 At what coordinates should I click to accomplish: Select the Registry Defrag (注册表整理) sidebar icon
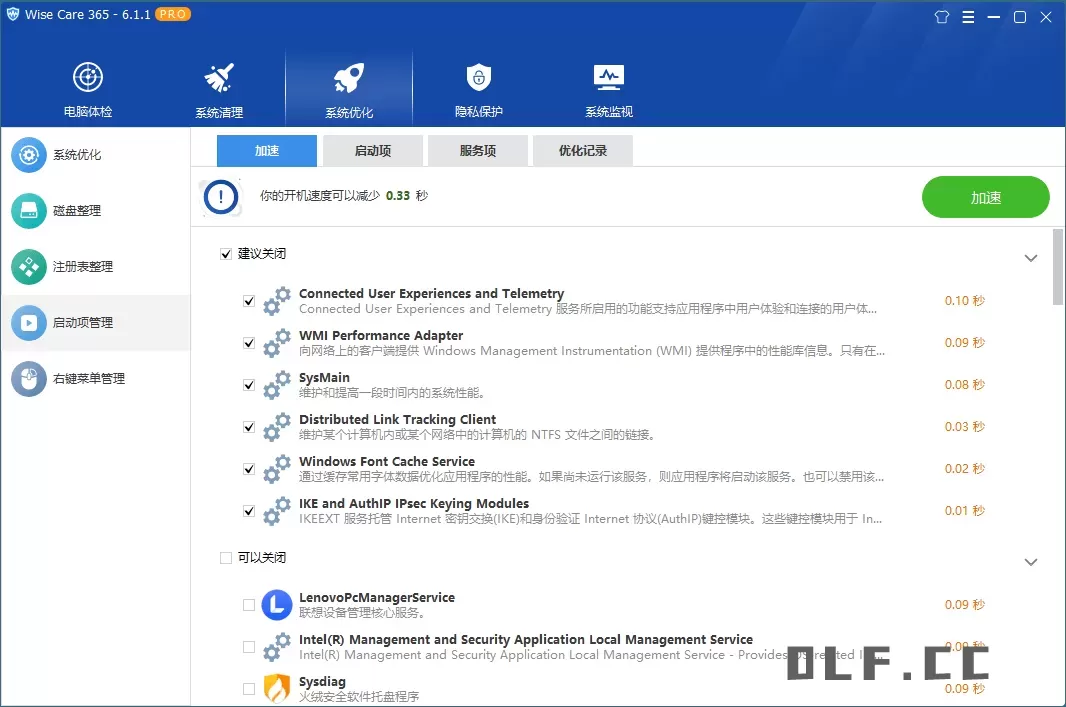coord(29,267)
